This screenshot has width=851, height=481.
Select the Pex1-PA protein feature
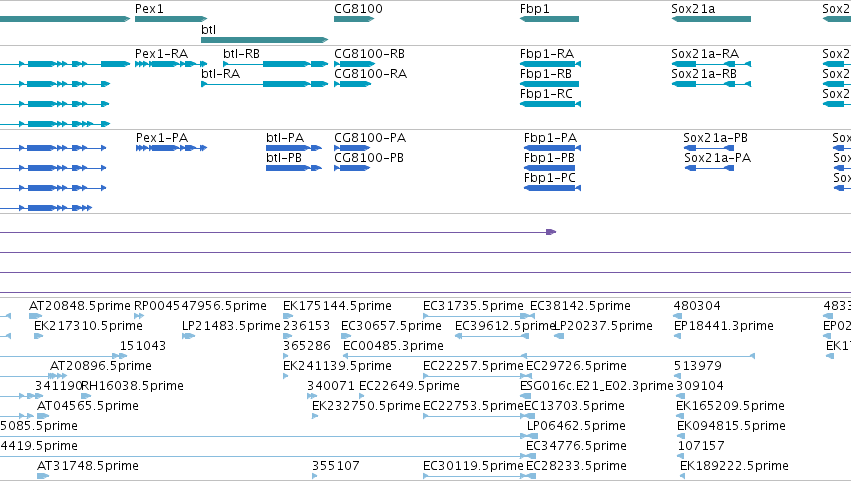tap(171, 148)
